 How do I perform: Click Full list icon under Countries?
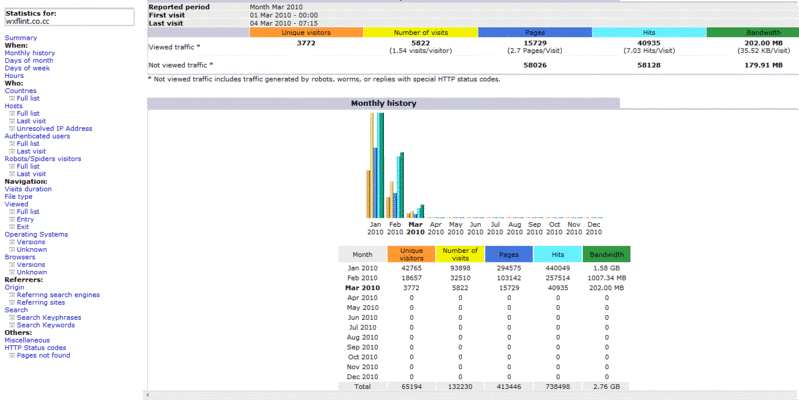tap(12, 99)
